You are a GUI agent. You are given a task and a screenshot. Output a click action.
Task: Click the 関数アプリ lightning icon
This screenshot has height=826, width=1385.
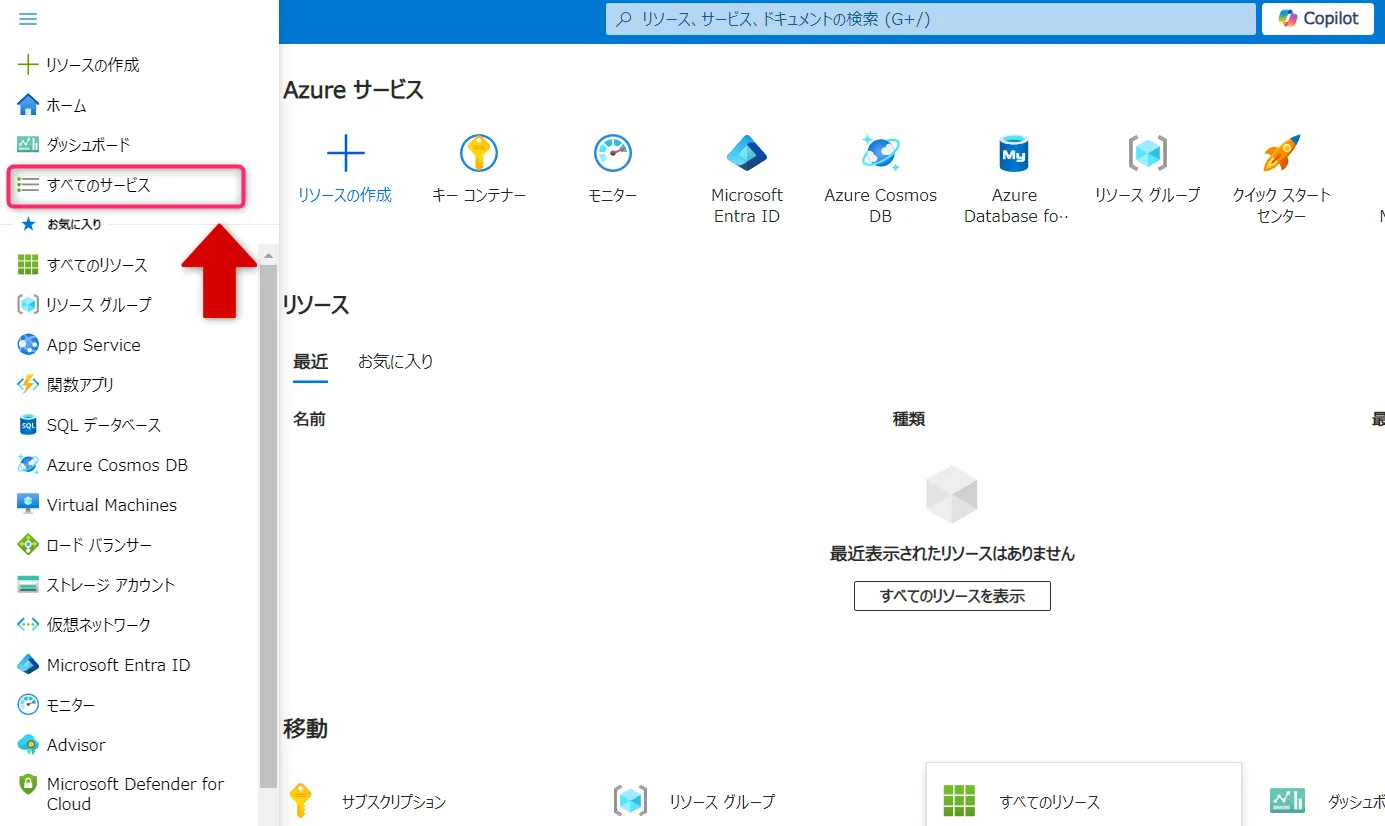(x=28, y=385)
